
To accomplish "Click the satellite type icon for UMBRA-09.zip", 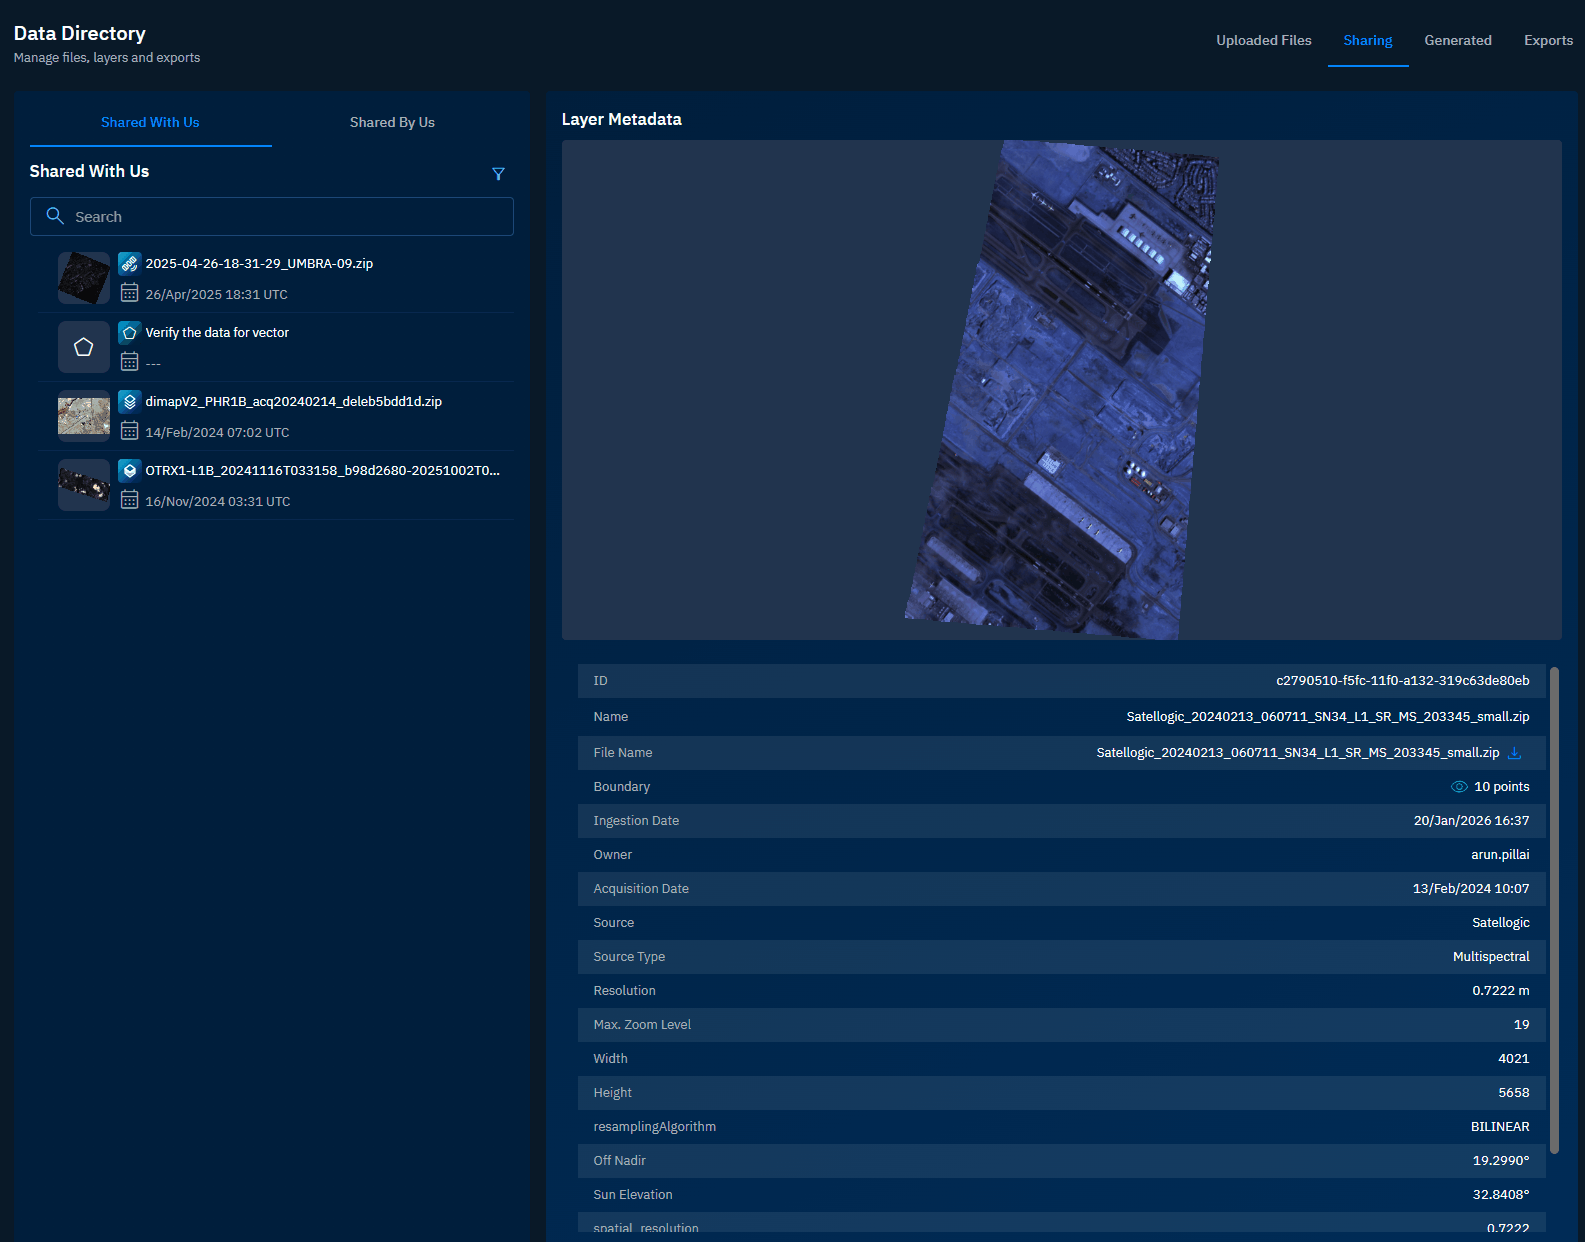I will click(129, 264).
